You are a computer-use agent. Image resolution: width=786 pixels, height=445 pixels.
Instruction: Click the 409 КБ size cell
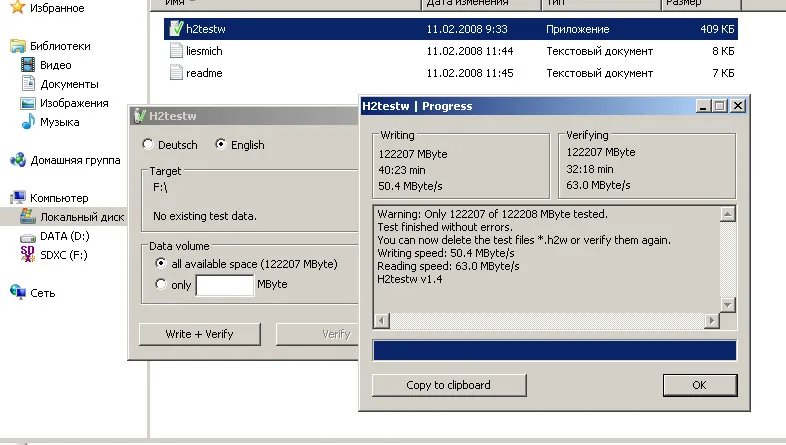coord(717,29)
